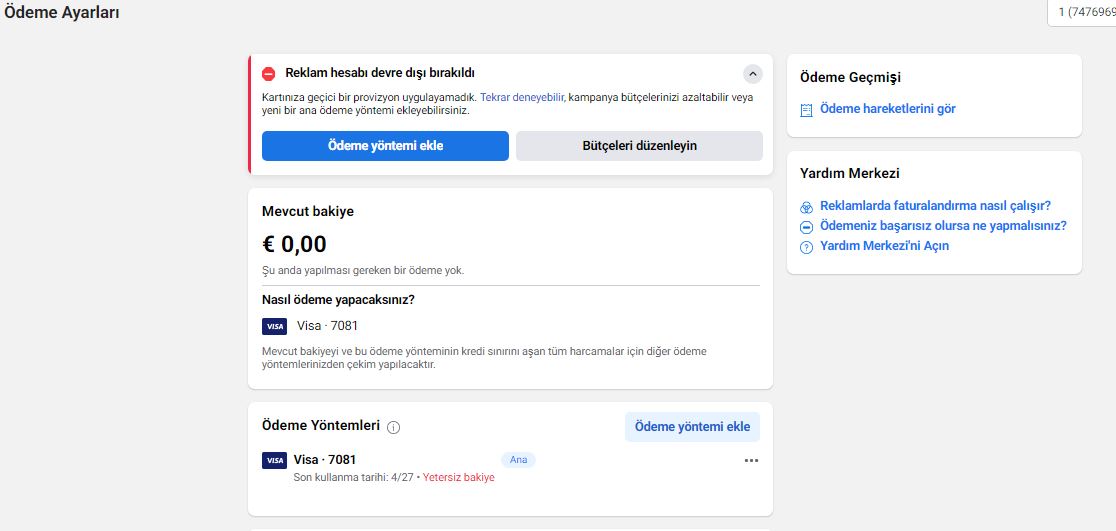Click the info icon next to Ödeme Yöntemleri
This screenshot has width=1116, height=531.
(394, 427)
